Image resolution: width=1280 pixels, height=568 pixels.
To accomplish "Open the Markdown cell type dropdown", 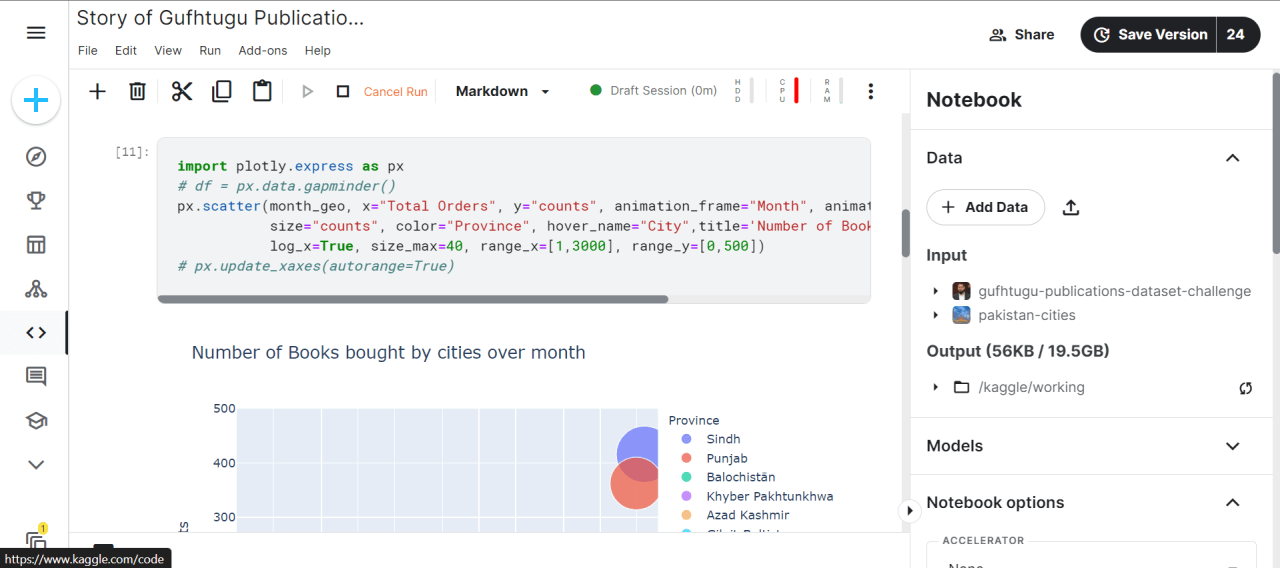I will point(503,91).
